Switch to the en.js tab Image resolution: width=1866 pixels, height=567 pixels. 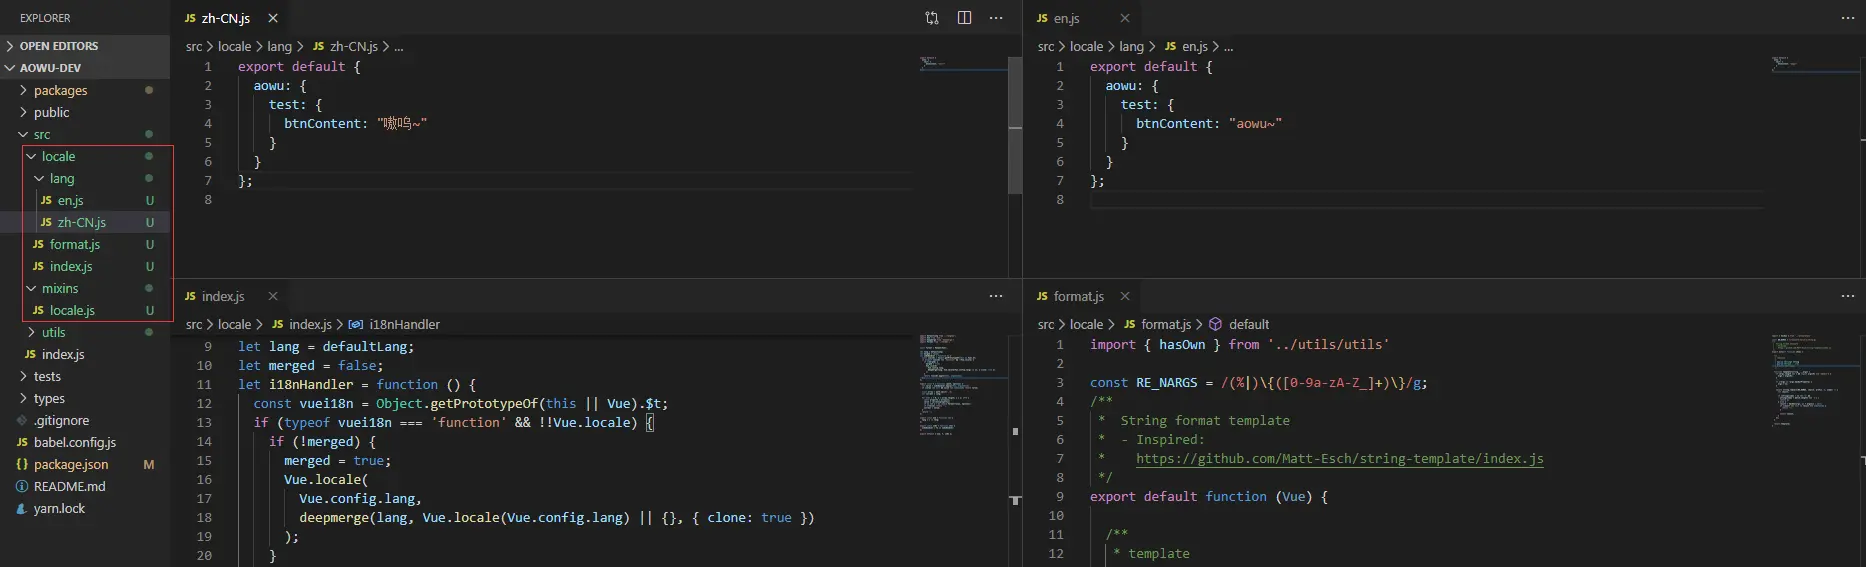[1066, 18]
